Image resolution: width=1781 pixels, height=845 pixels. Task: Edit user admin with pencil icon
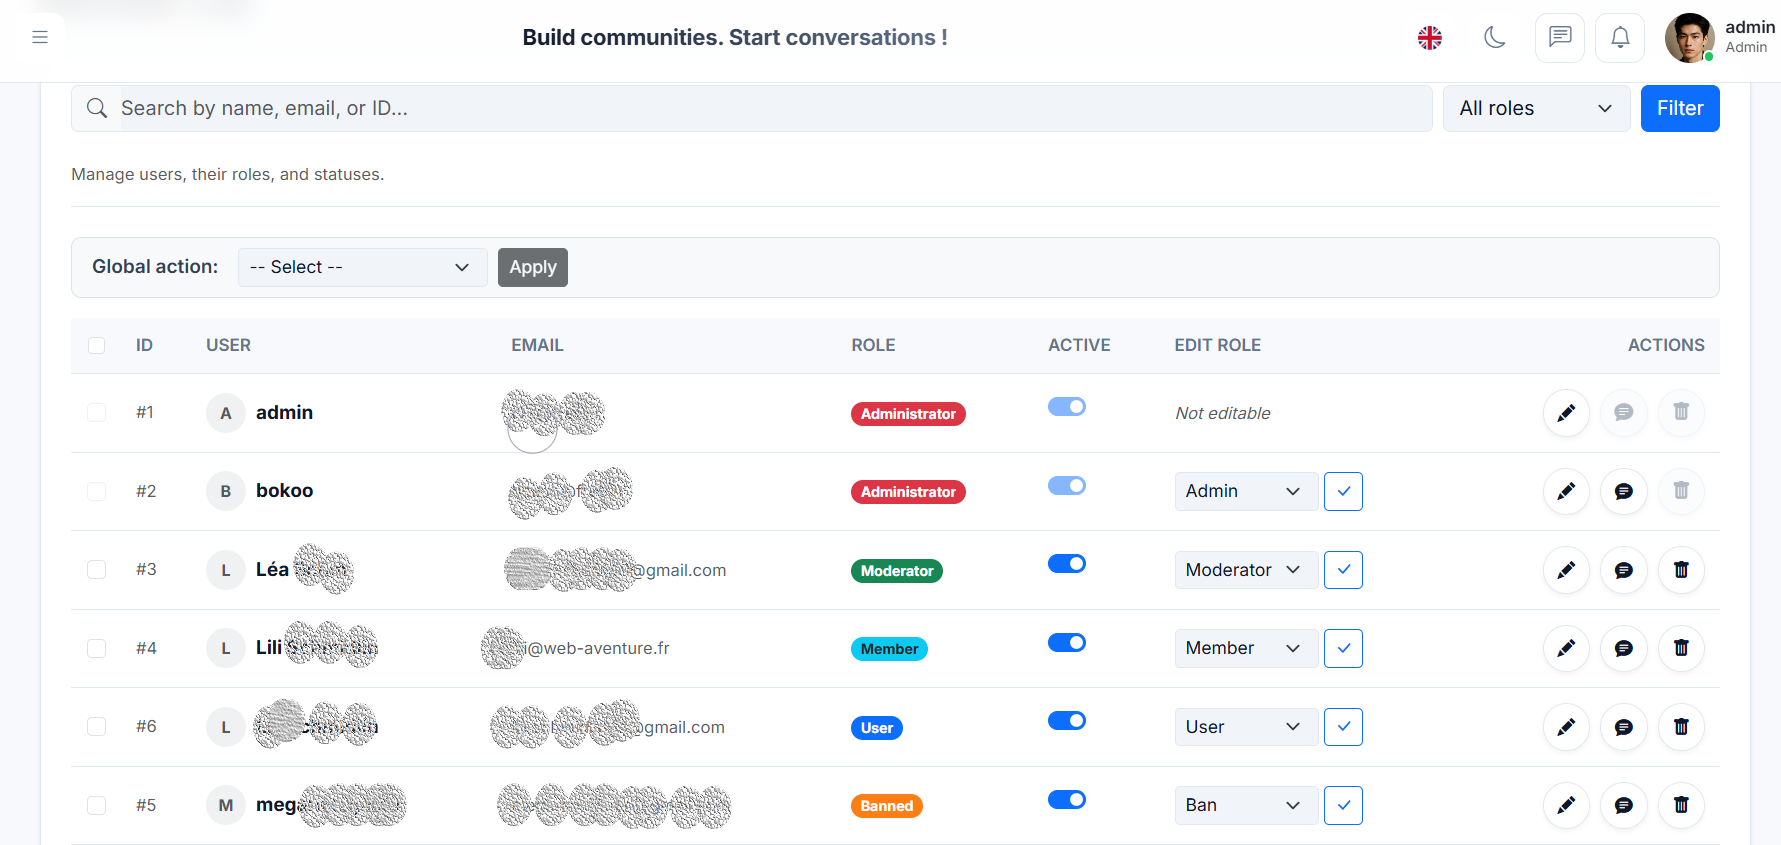click(x=1566, y=412)
